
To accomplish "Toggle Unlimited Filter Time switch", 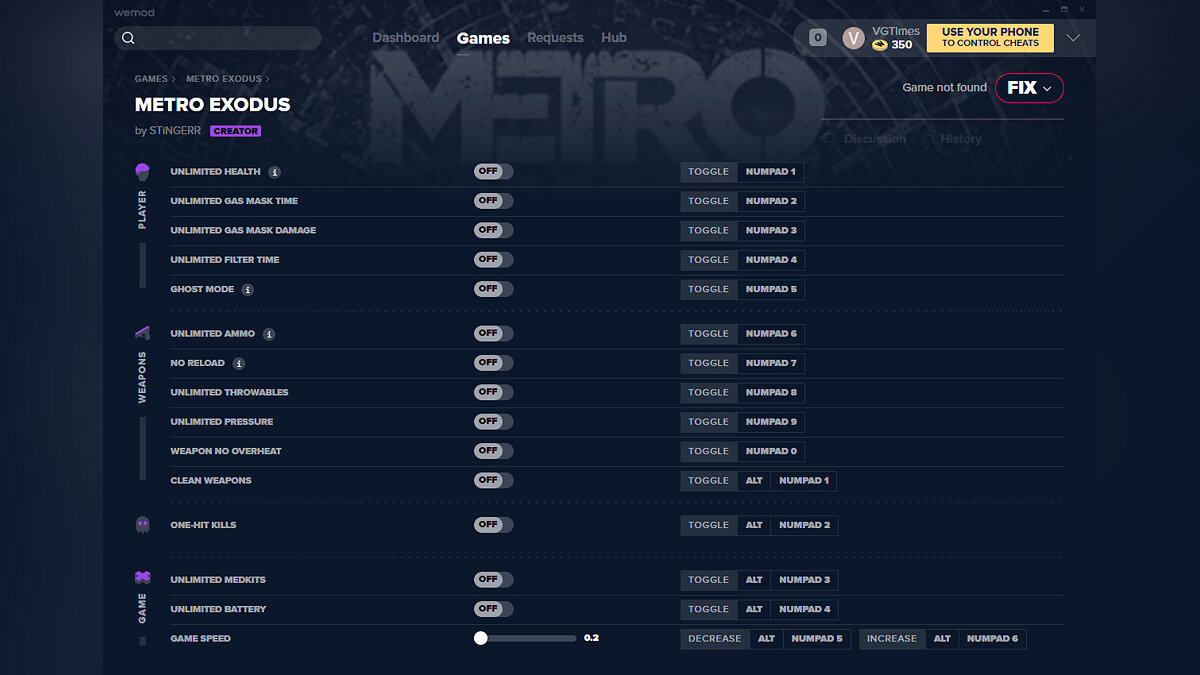I will (x=494, y=260).
